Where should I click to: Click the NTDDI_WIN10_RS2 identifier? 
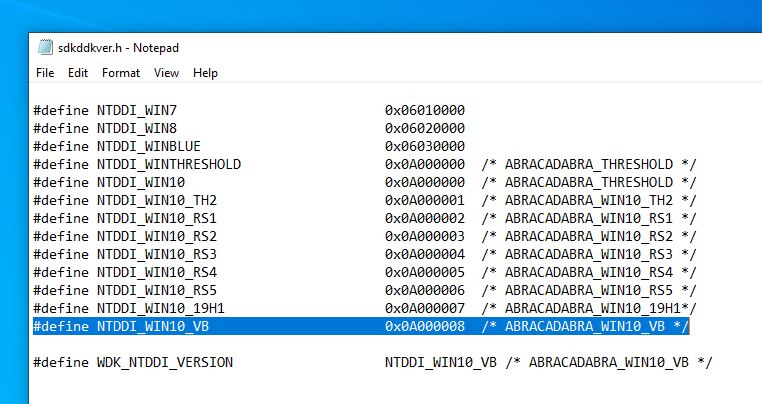point(156,236)
